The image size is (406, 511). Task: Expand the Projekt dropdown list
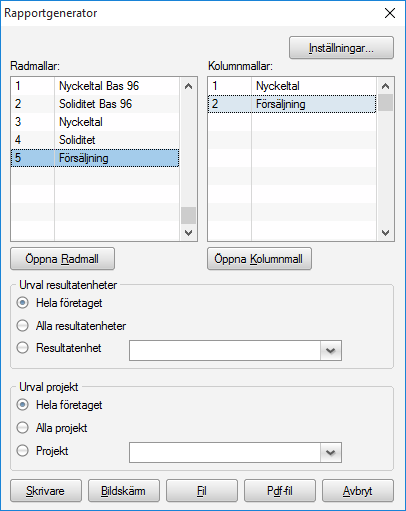pos(331,452)
